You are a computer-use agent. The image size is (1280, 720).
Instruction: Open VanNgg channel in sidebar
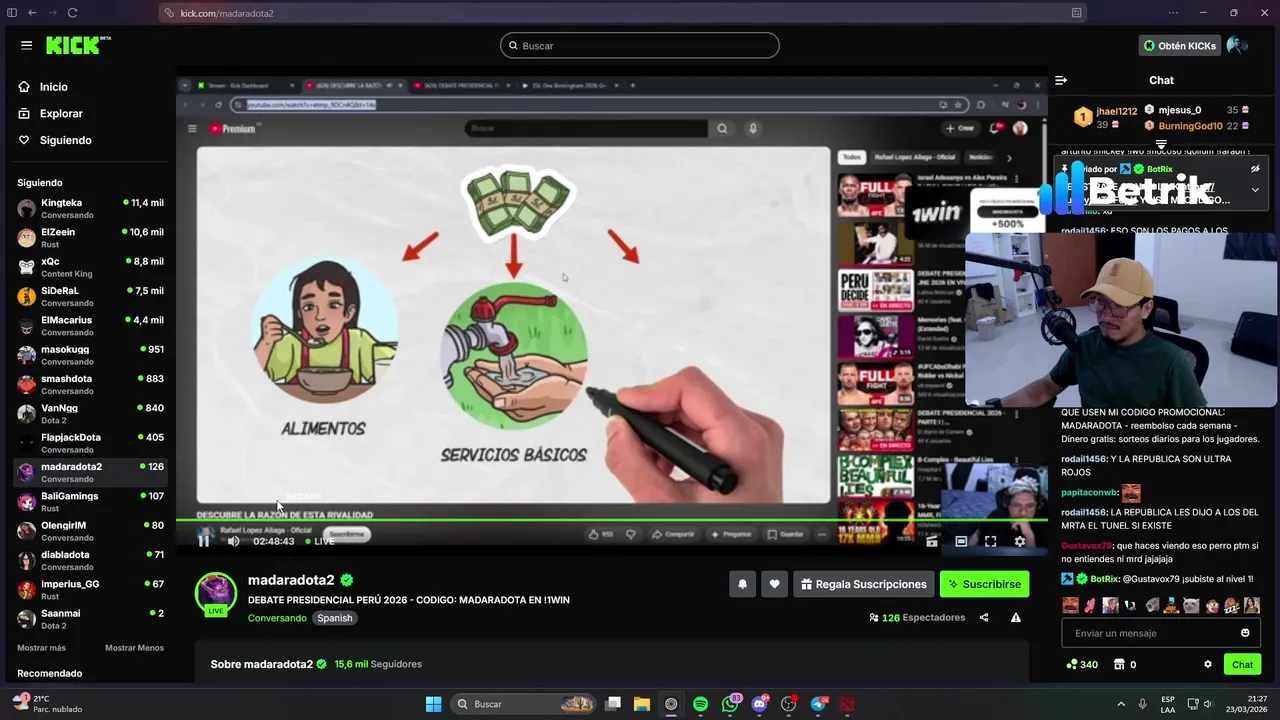90,413
